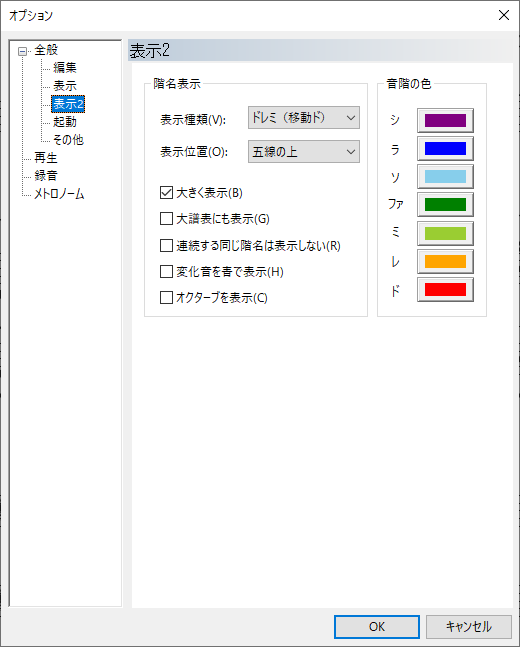
Task: Select the ファ green color swatch
Action: (x=445, y=205)
